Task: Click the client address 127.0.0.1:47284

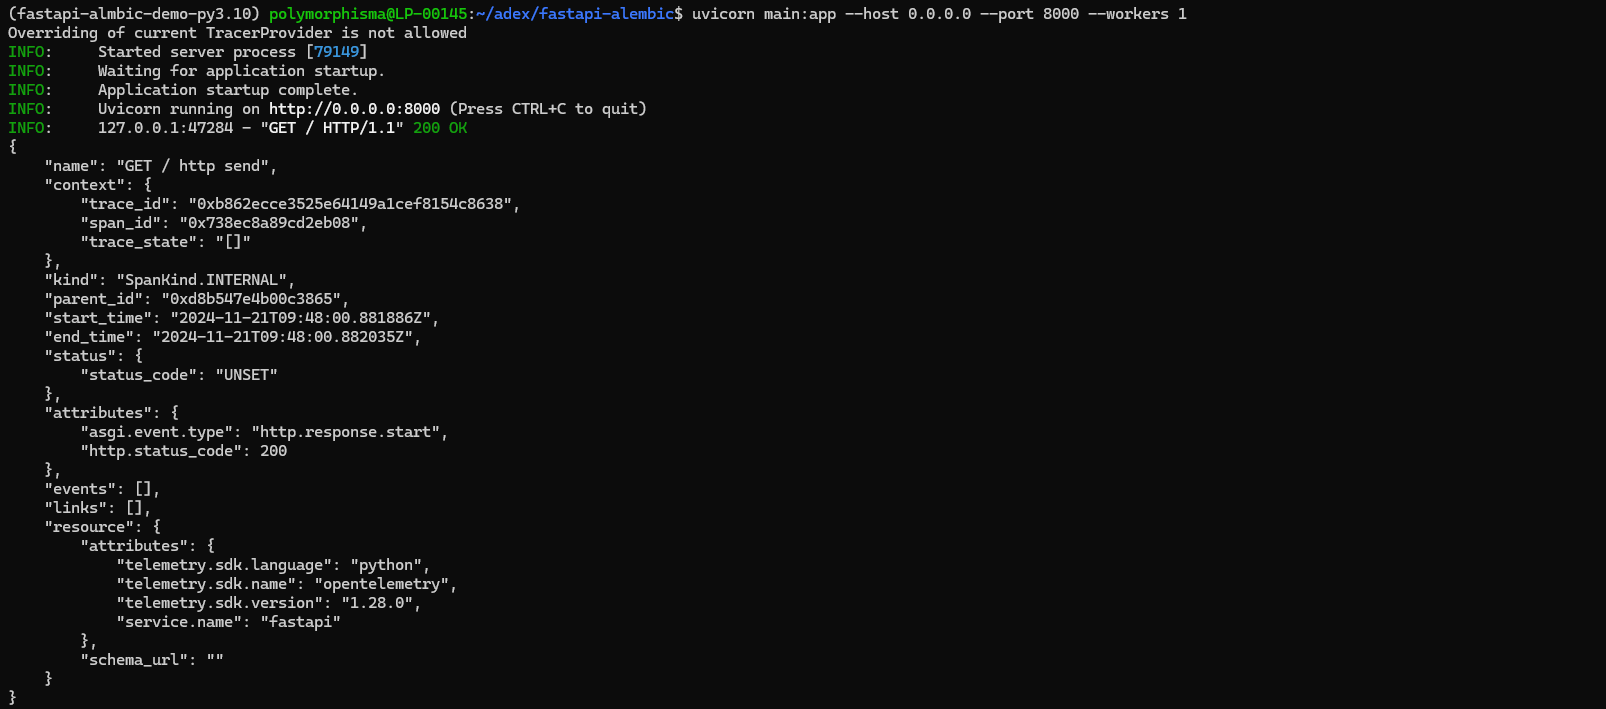Action: [165, 128]
